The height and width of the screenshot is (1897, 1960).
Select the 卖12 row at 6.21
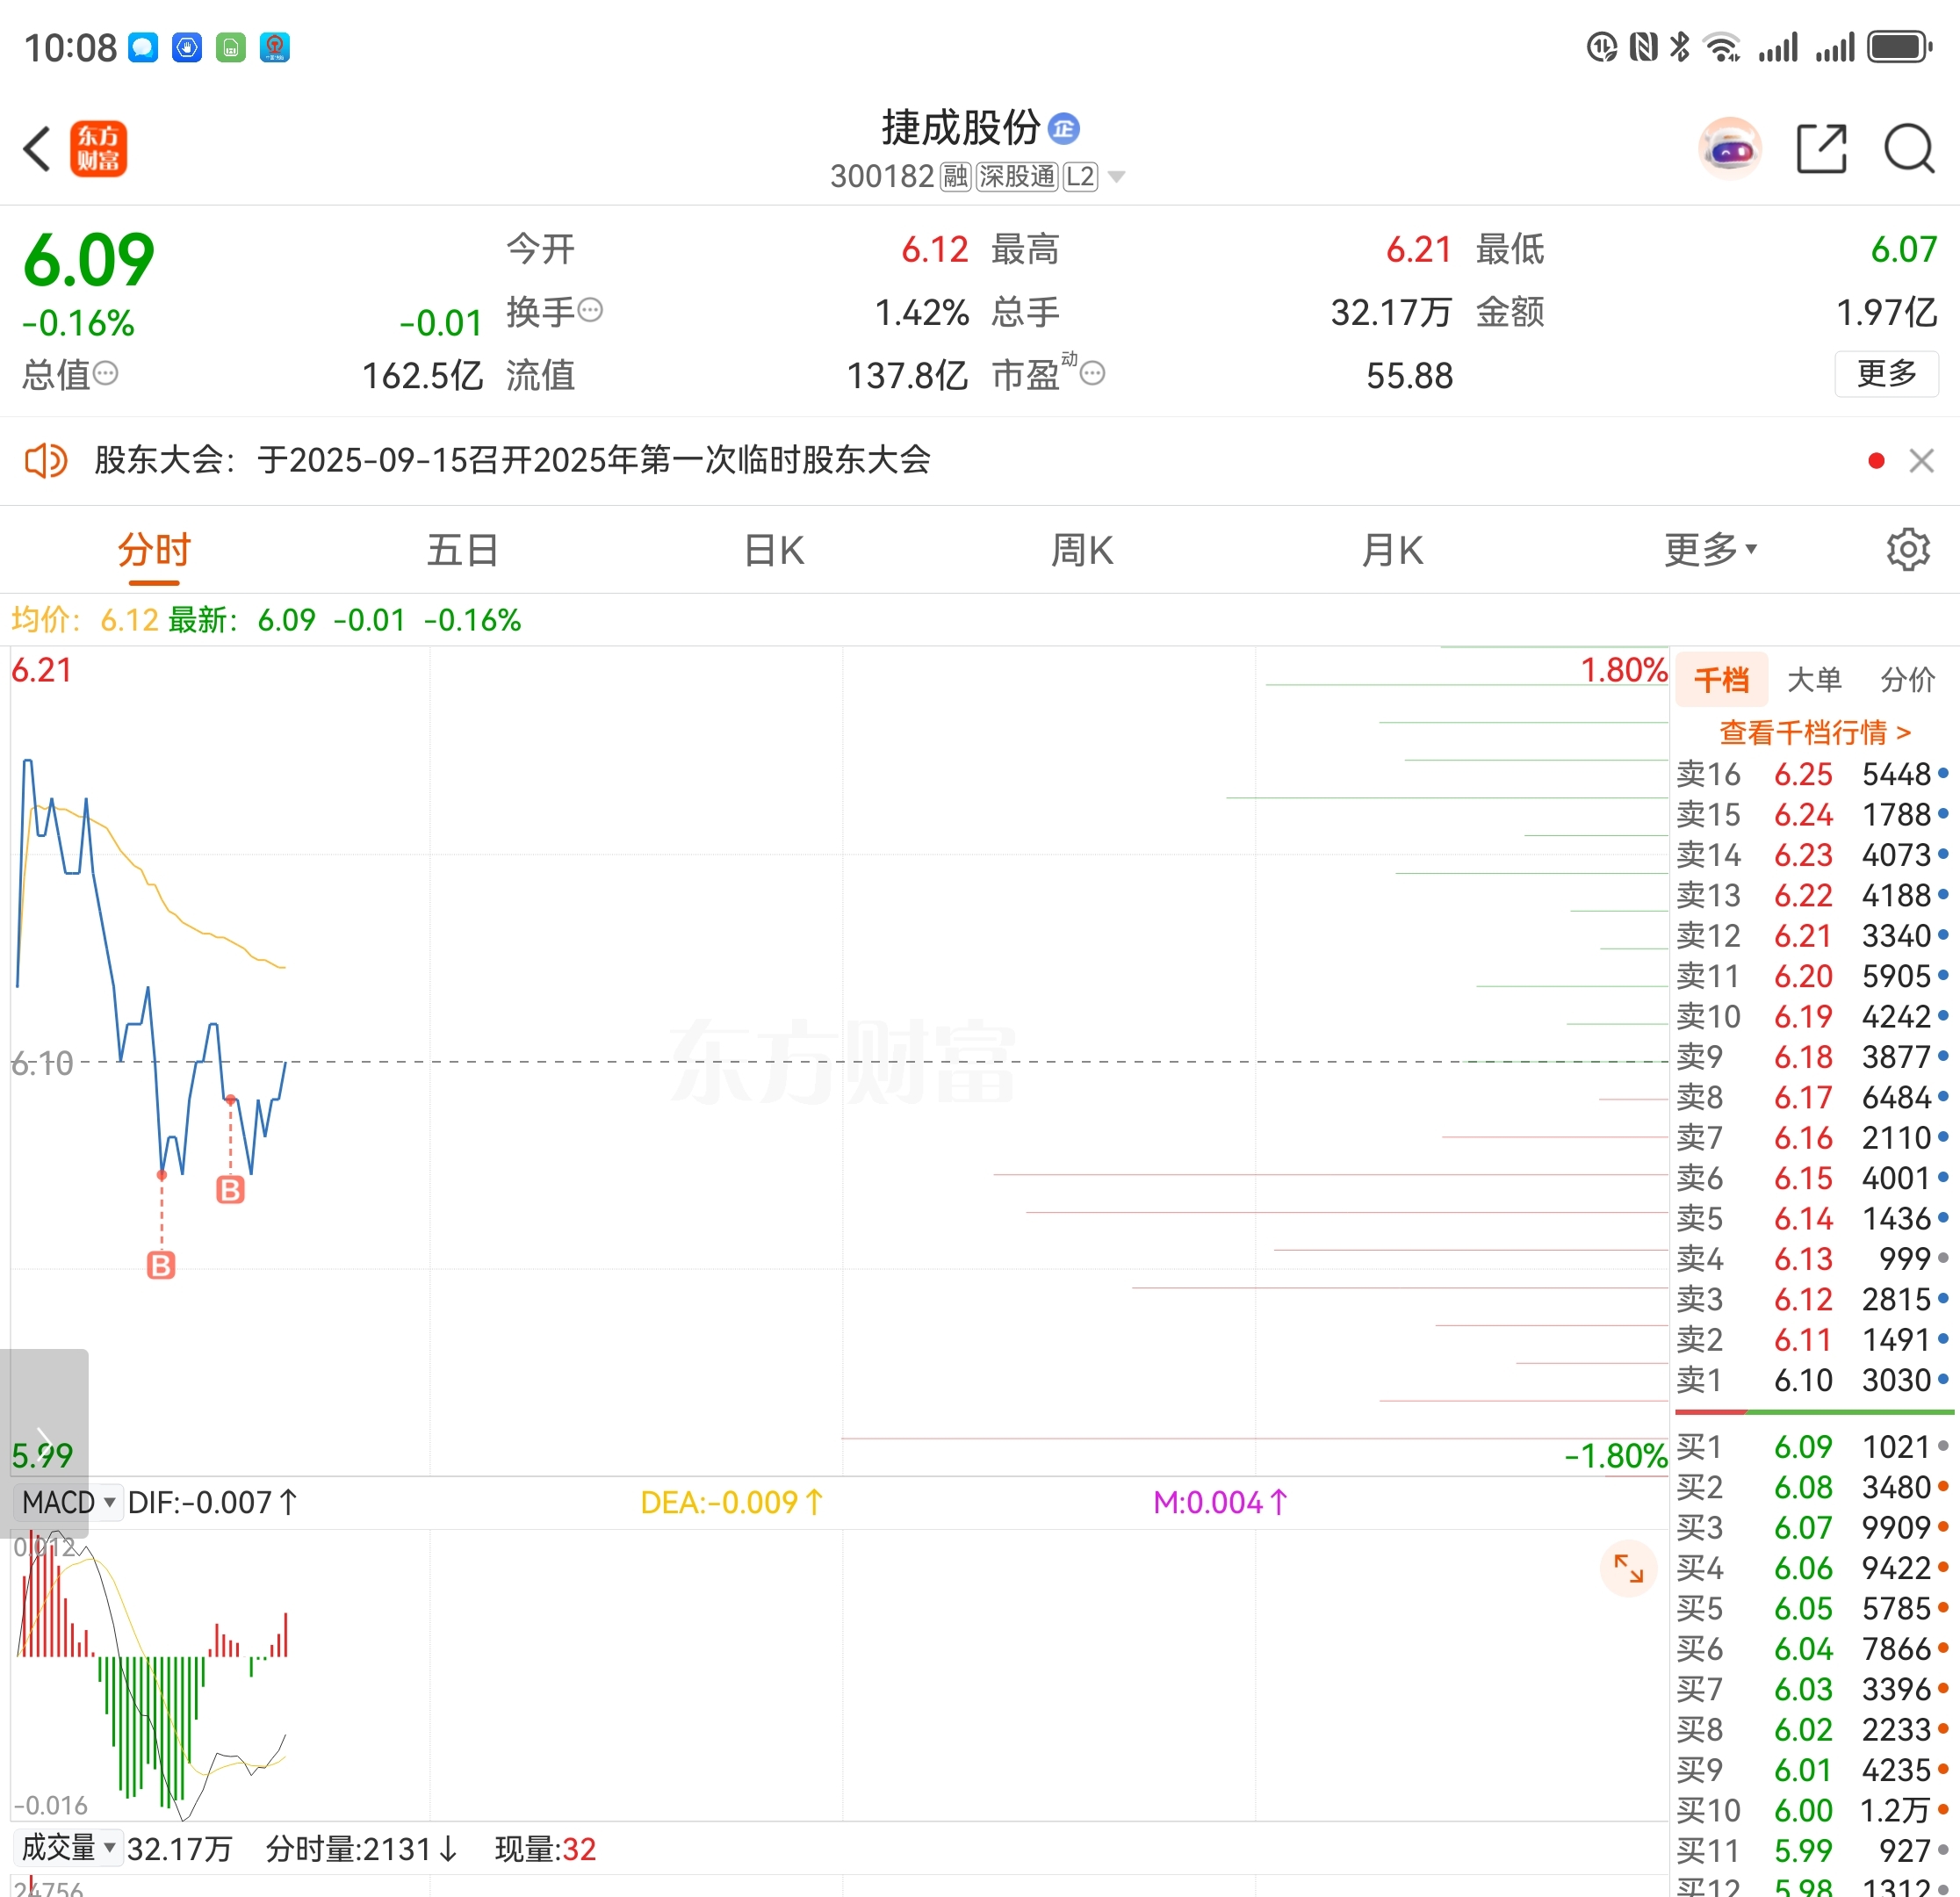tap(1813, 935)
